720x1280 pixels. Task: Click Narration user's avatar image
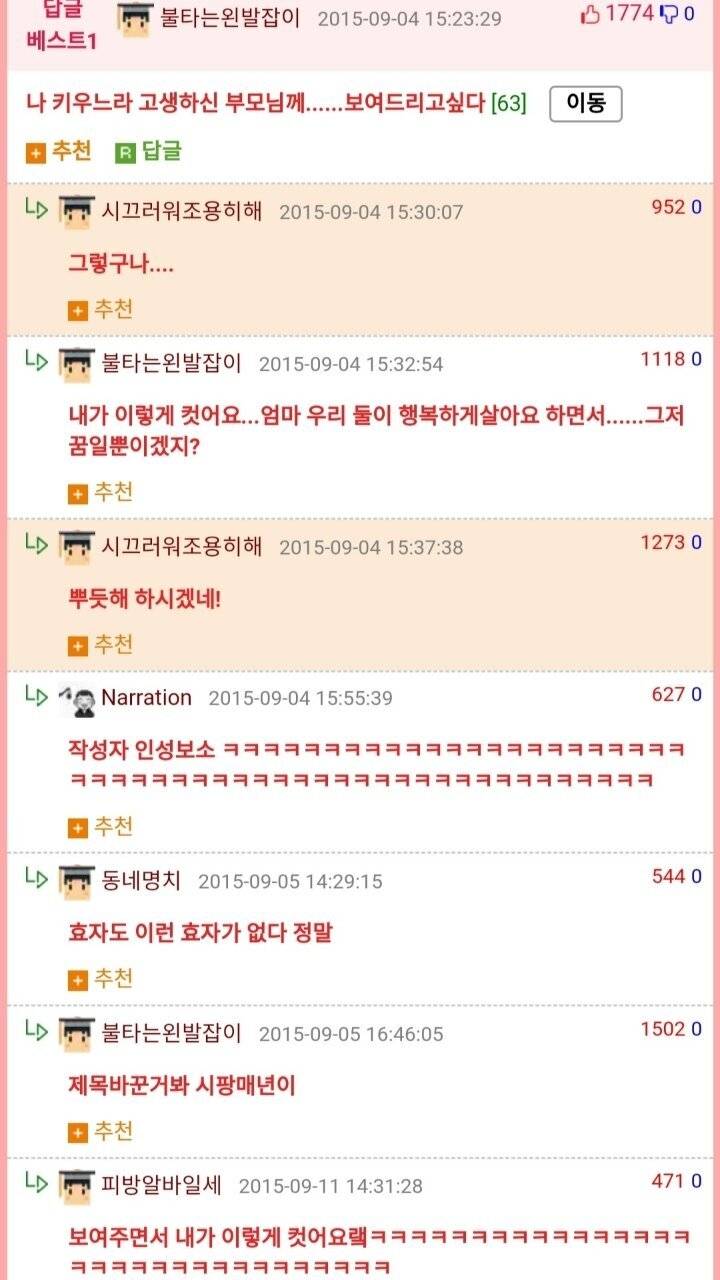coord(77,698)
